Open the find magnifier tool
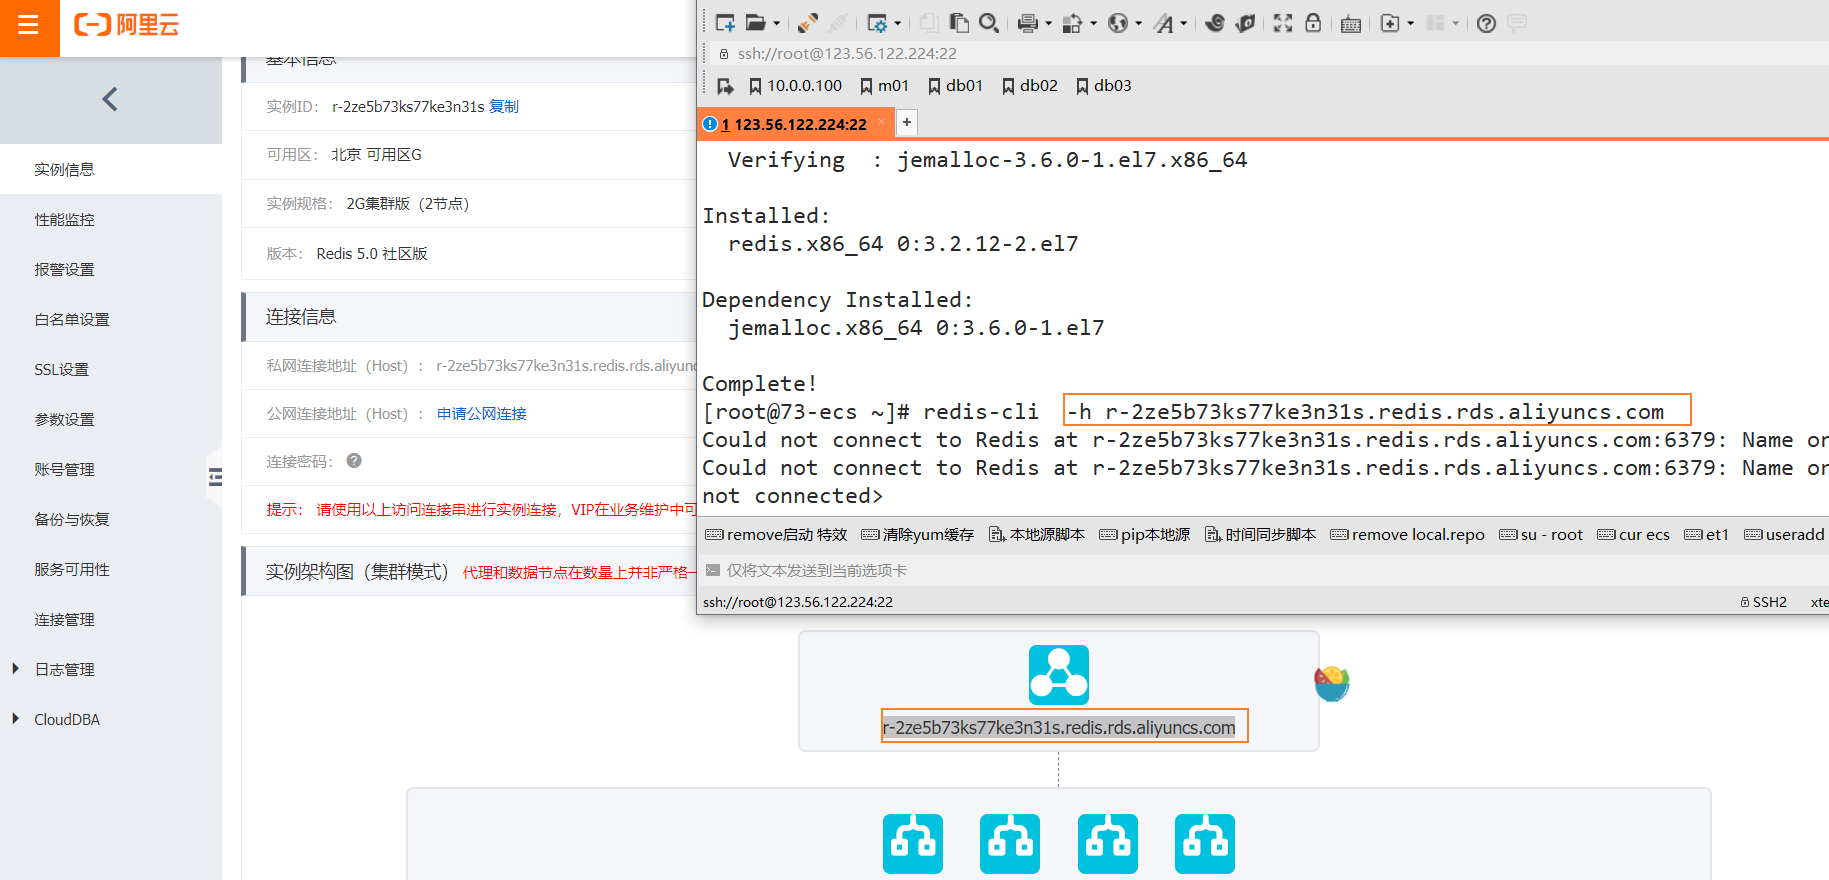 coord(989,23)
